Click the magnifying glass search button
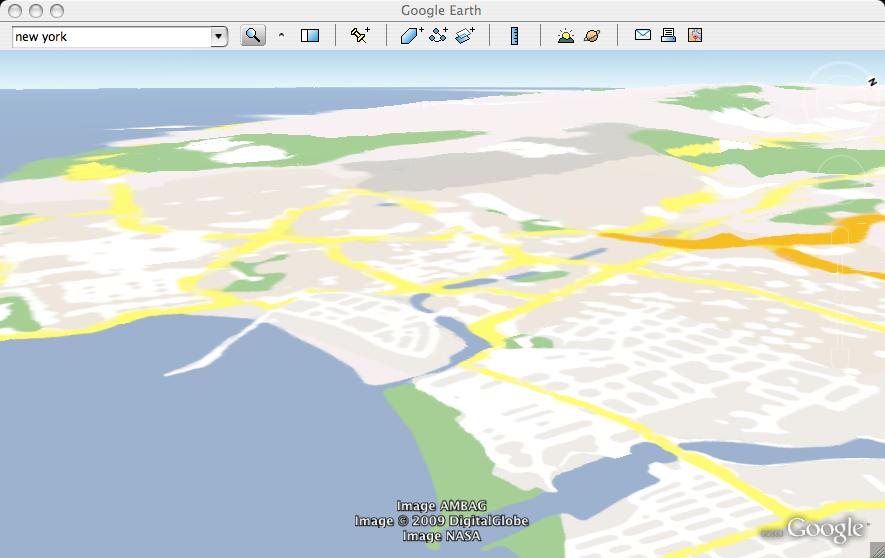The image size is (885, 558). click(x=253, y=36)
